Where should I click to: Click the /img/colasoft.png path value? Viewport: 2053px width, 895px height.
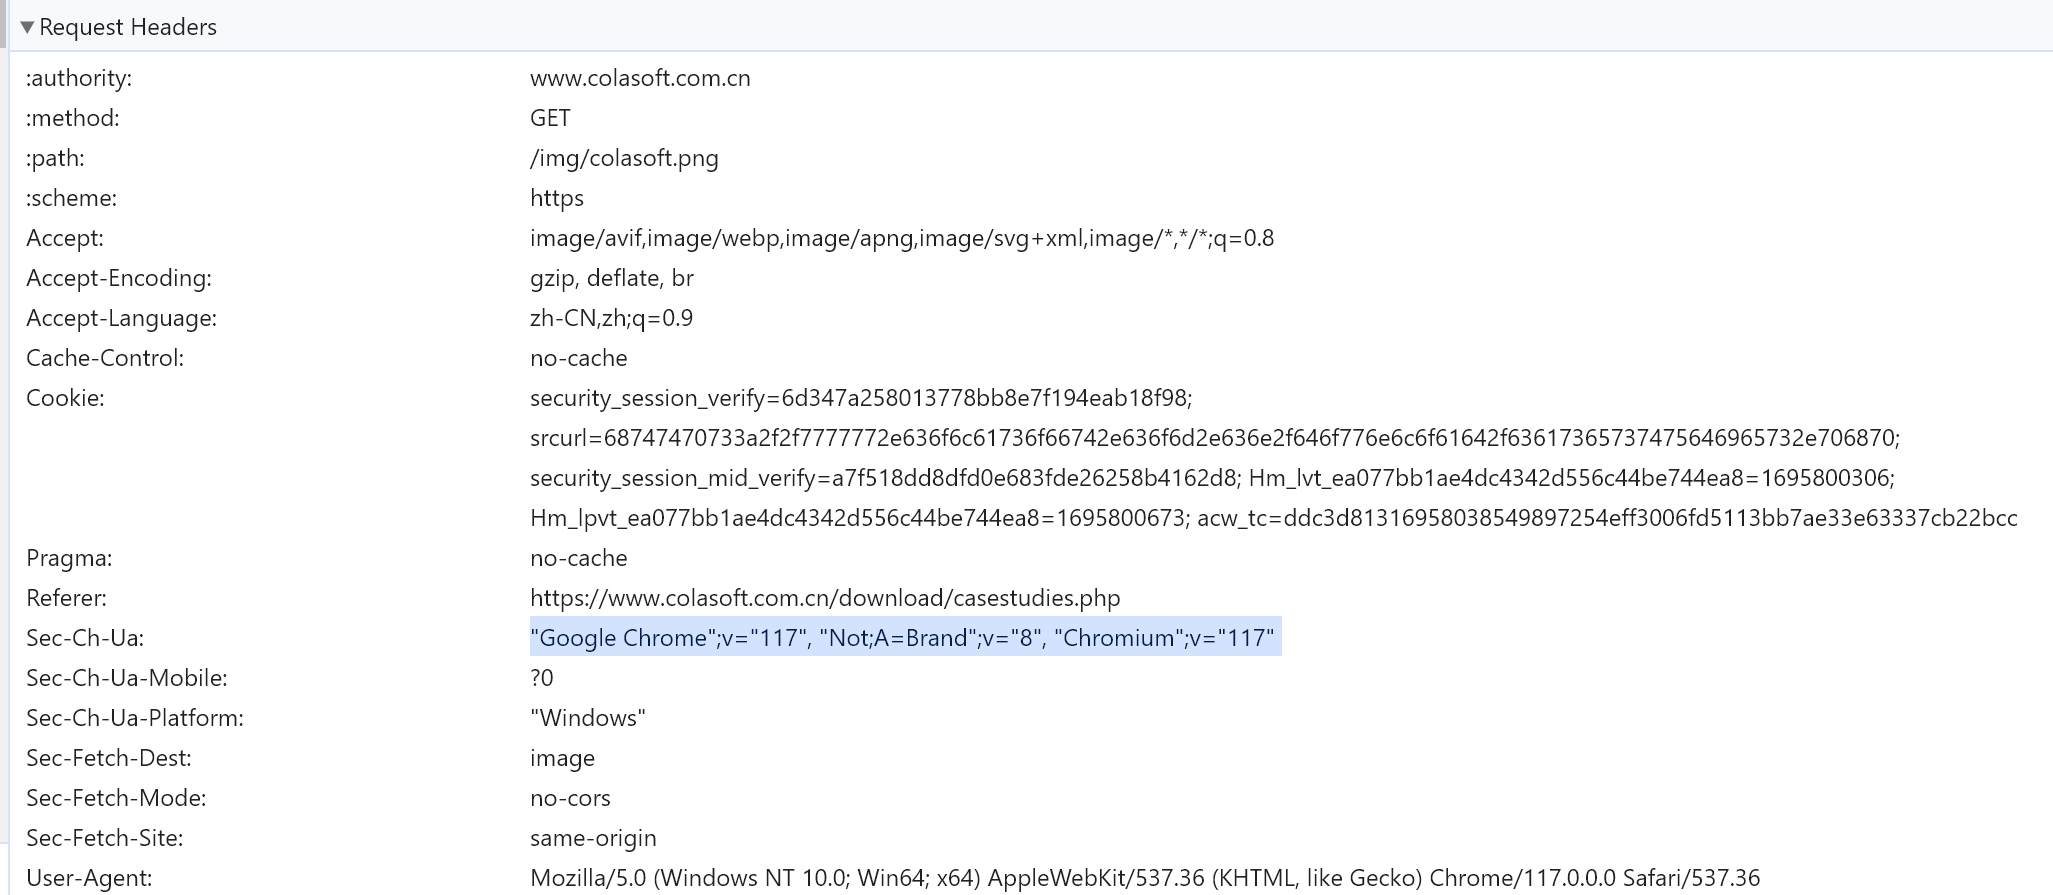point(624,158)
